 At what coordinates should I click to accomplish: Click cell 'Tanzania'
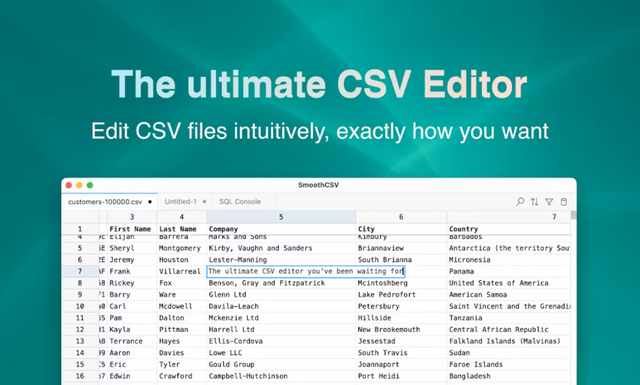tap(509, 318)
